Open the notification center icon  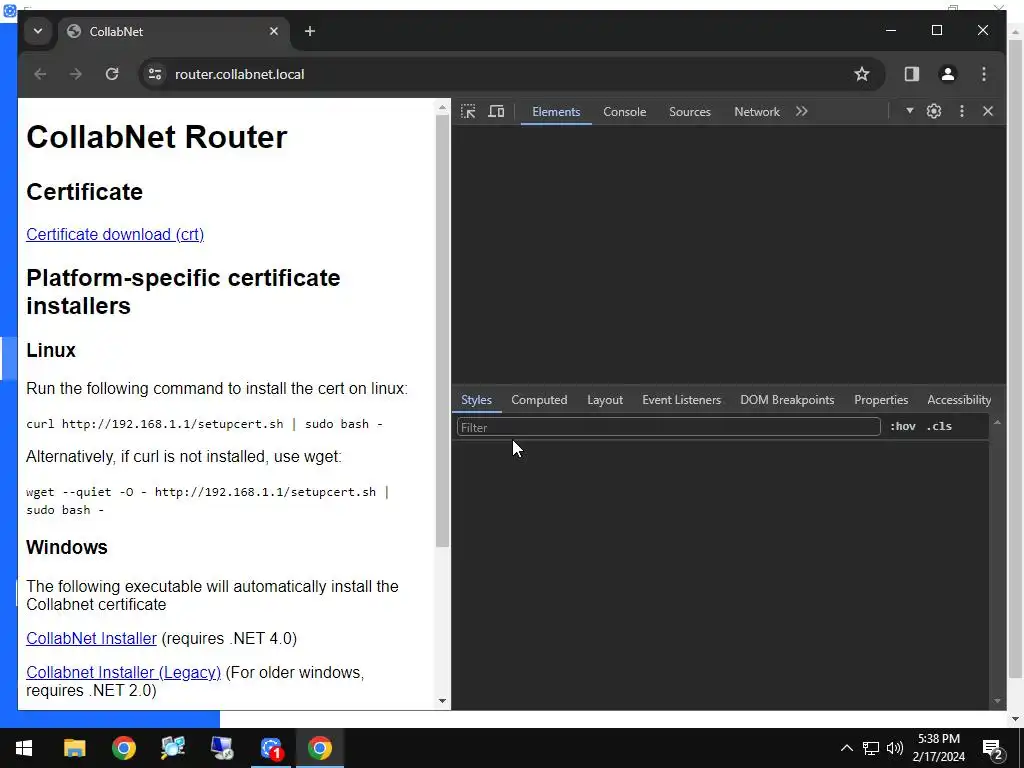(x=993, y=748)
